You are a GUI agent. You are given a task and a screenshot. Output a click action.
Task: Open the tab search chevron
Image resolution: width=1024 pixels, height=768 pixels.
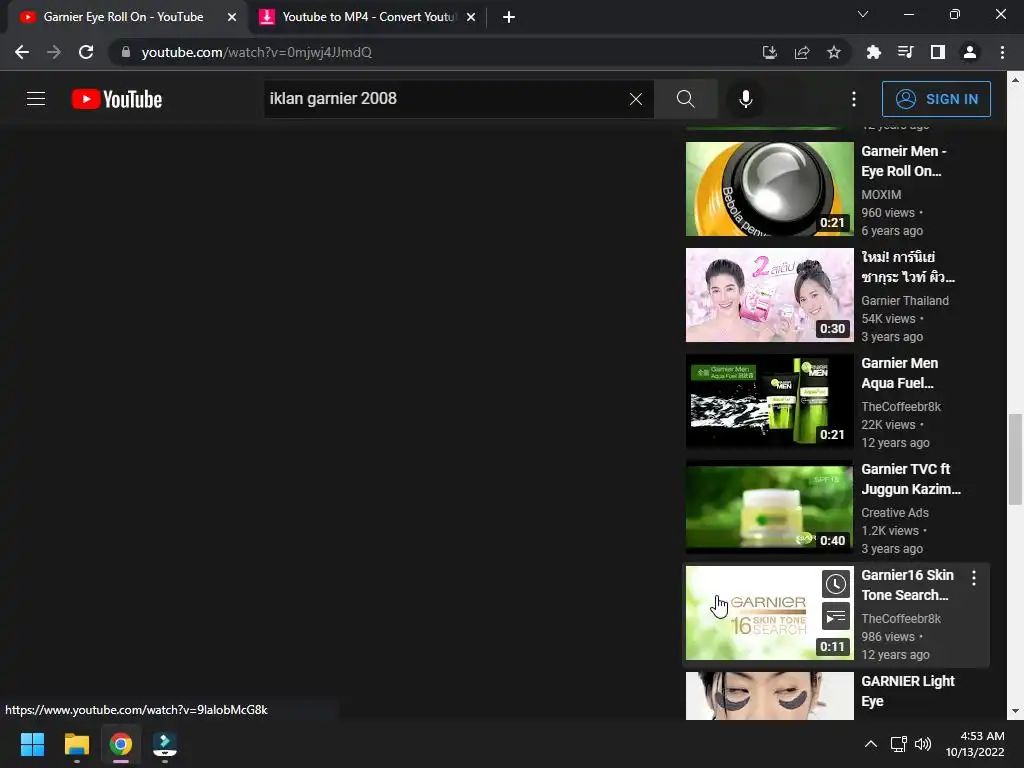(x=863, y=14)
